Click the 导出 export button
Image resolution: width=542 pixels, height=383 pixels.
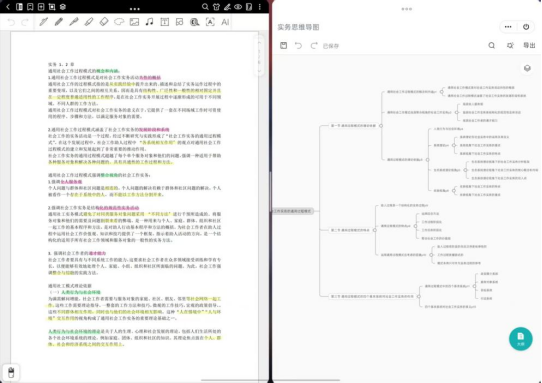tap(529, 46)
